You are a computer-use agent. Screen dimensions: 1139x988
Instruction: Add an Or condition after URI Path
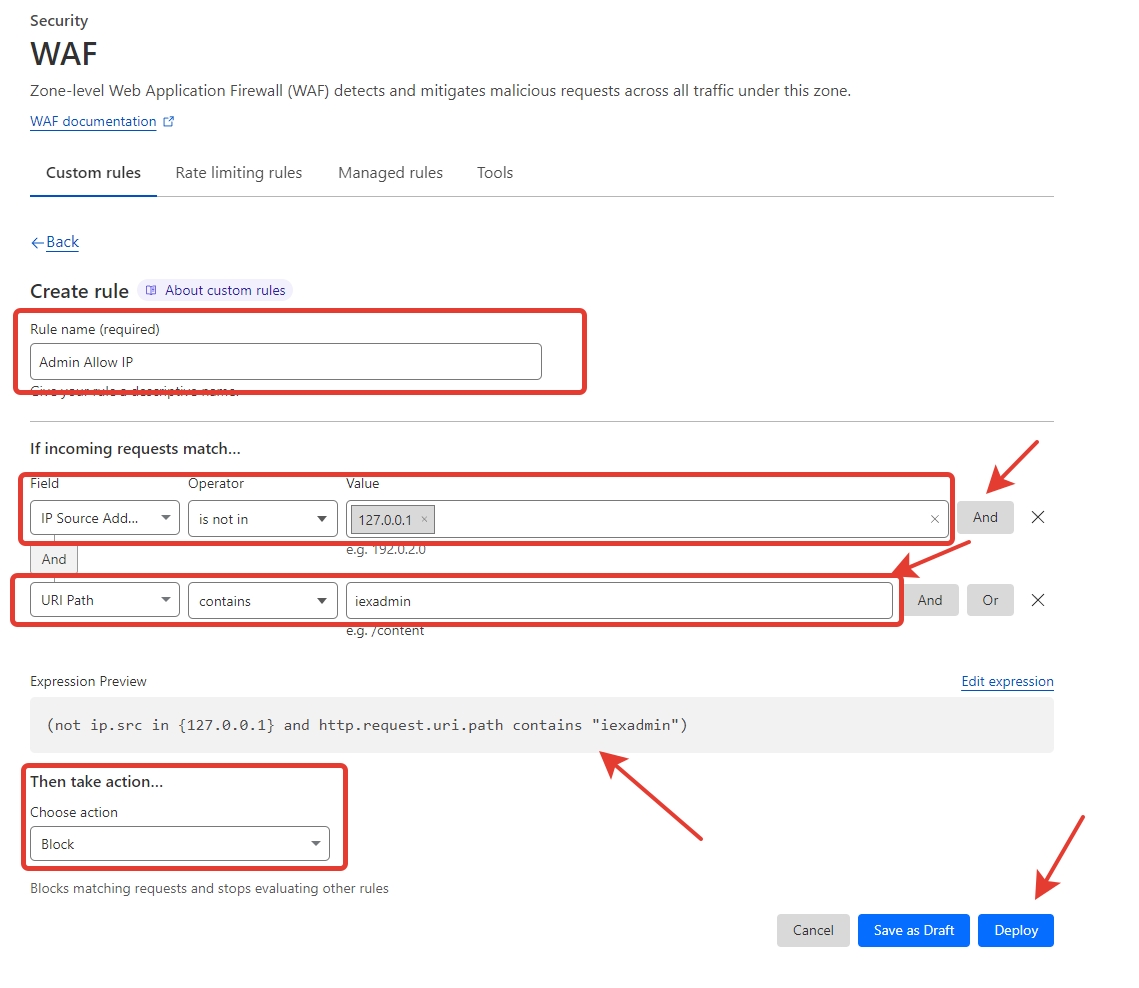989,600
